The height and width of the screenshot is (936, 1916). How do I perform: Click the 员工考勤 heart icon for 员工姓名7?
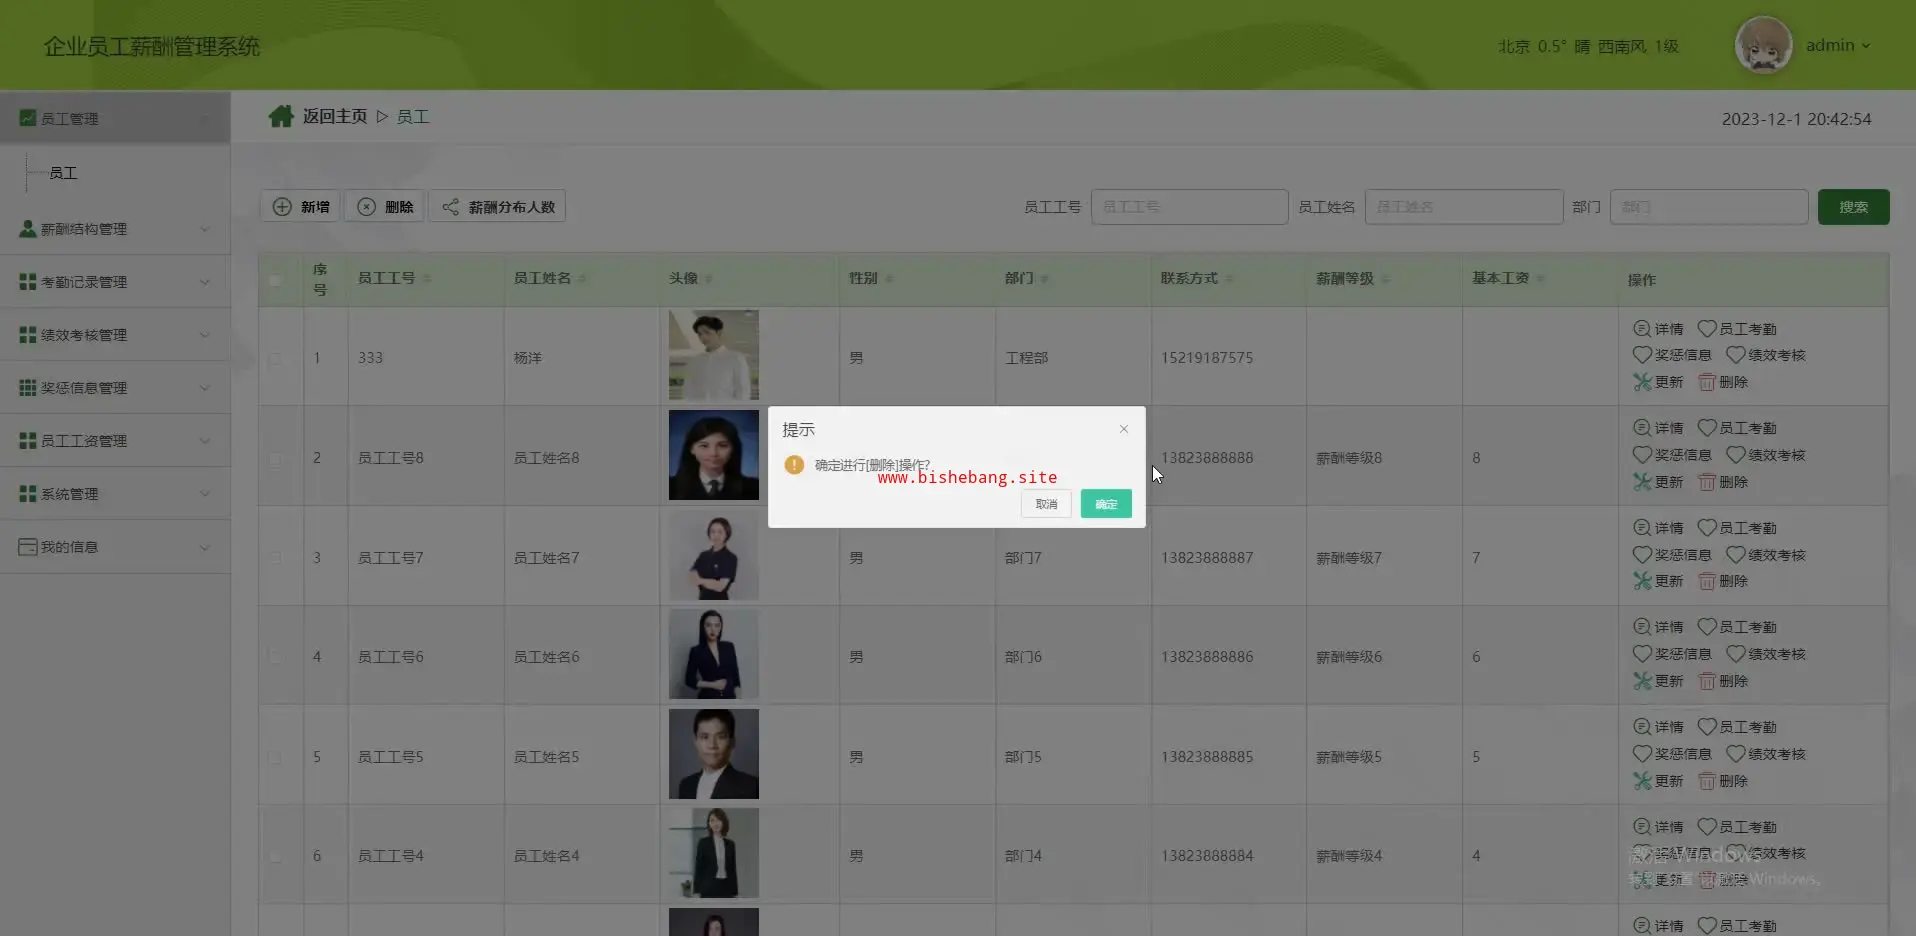point(1707,527)
